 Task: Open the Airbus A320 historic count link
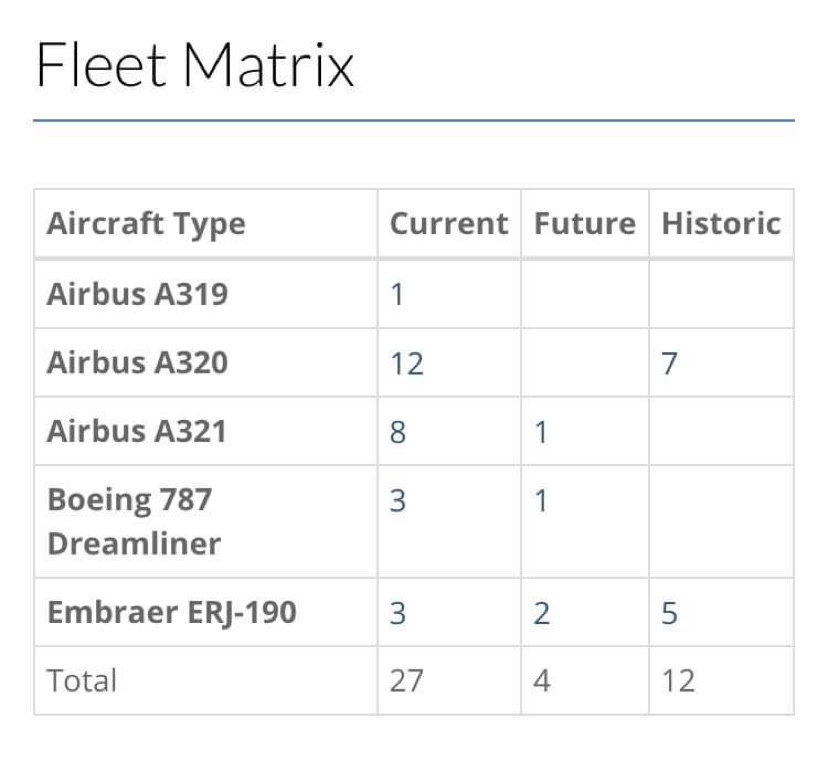tap(669, 363)
